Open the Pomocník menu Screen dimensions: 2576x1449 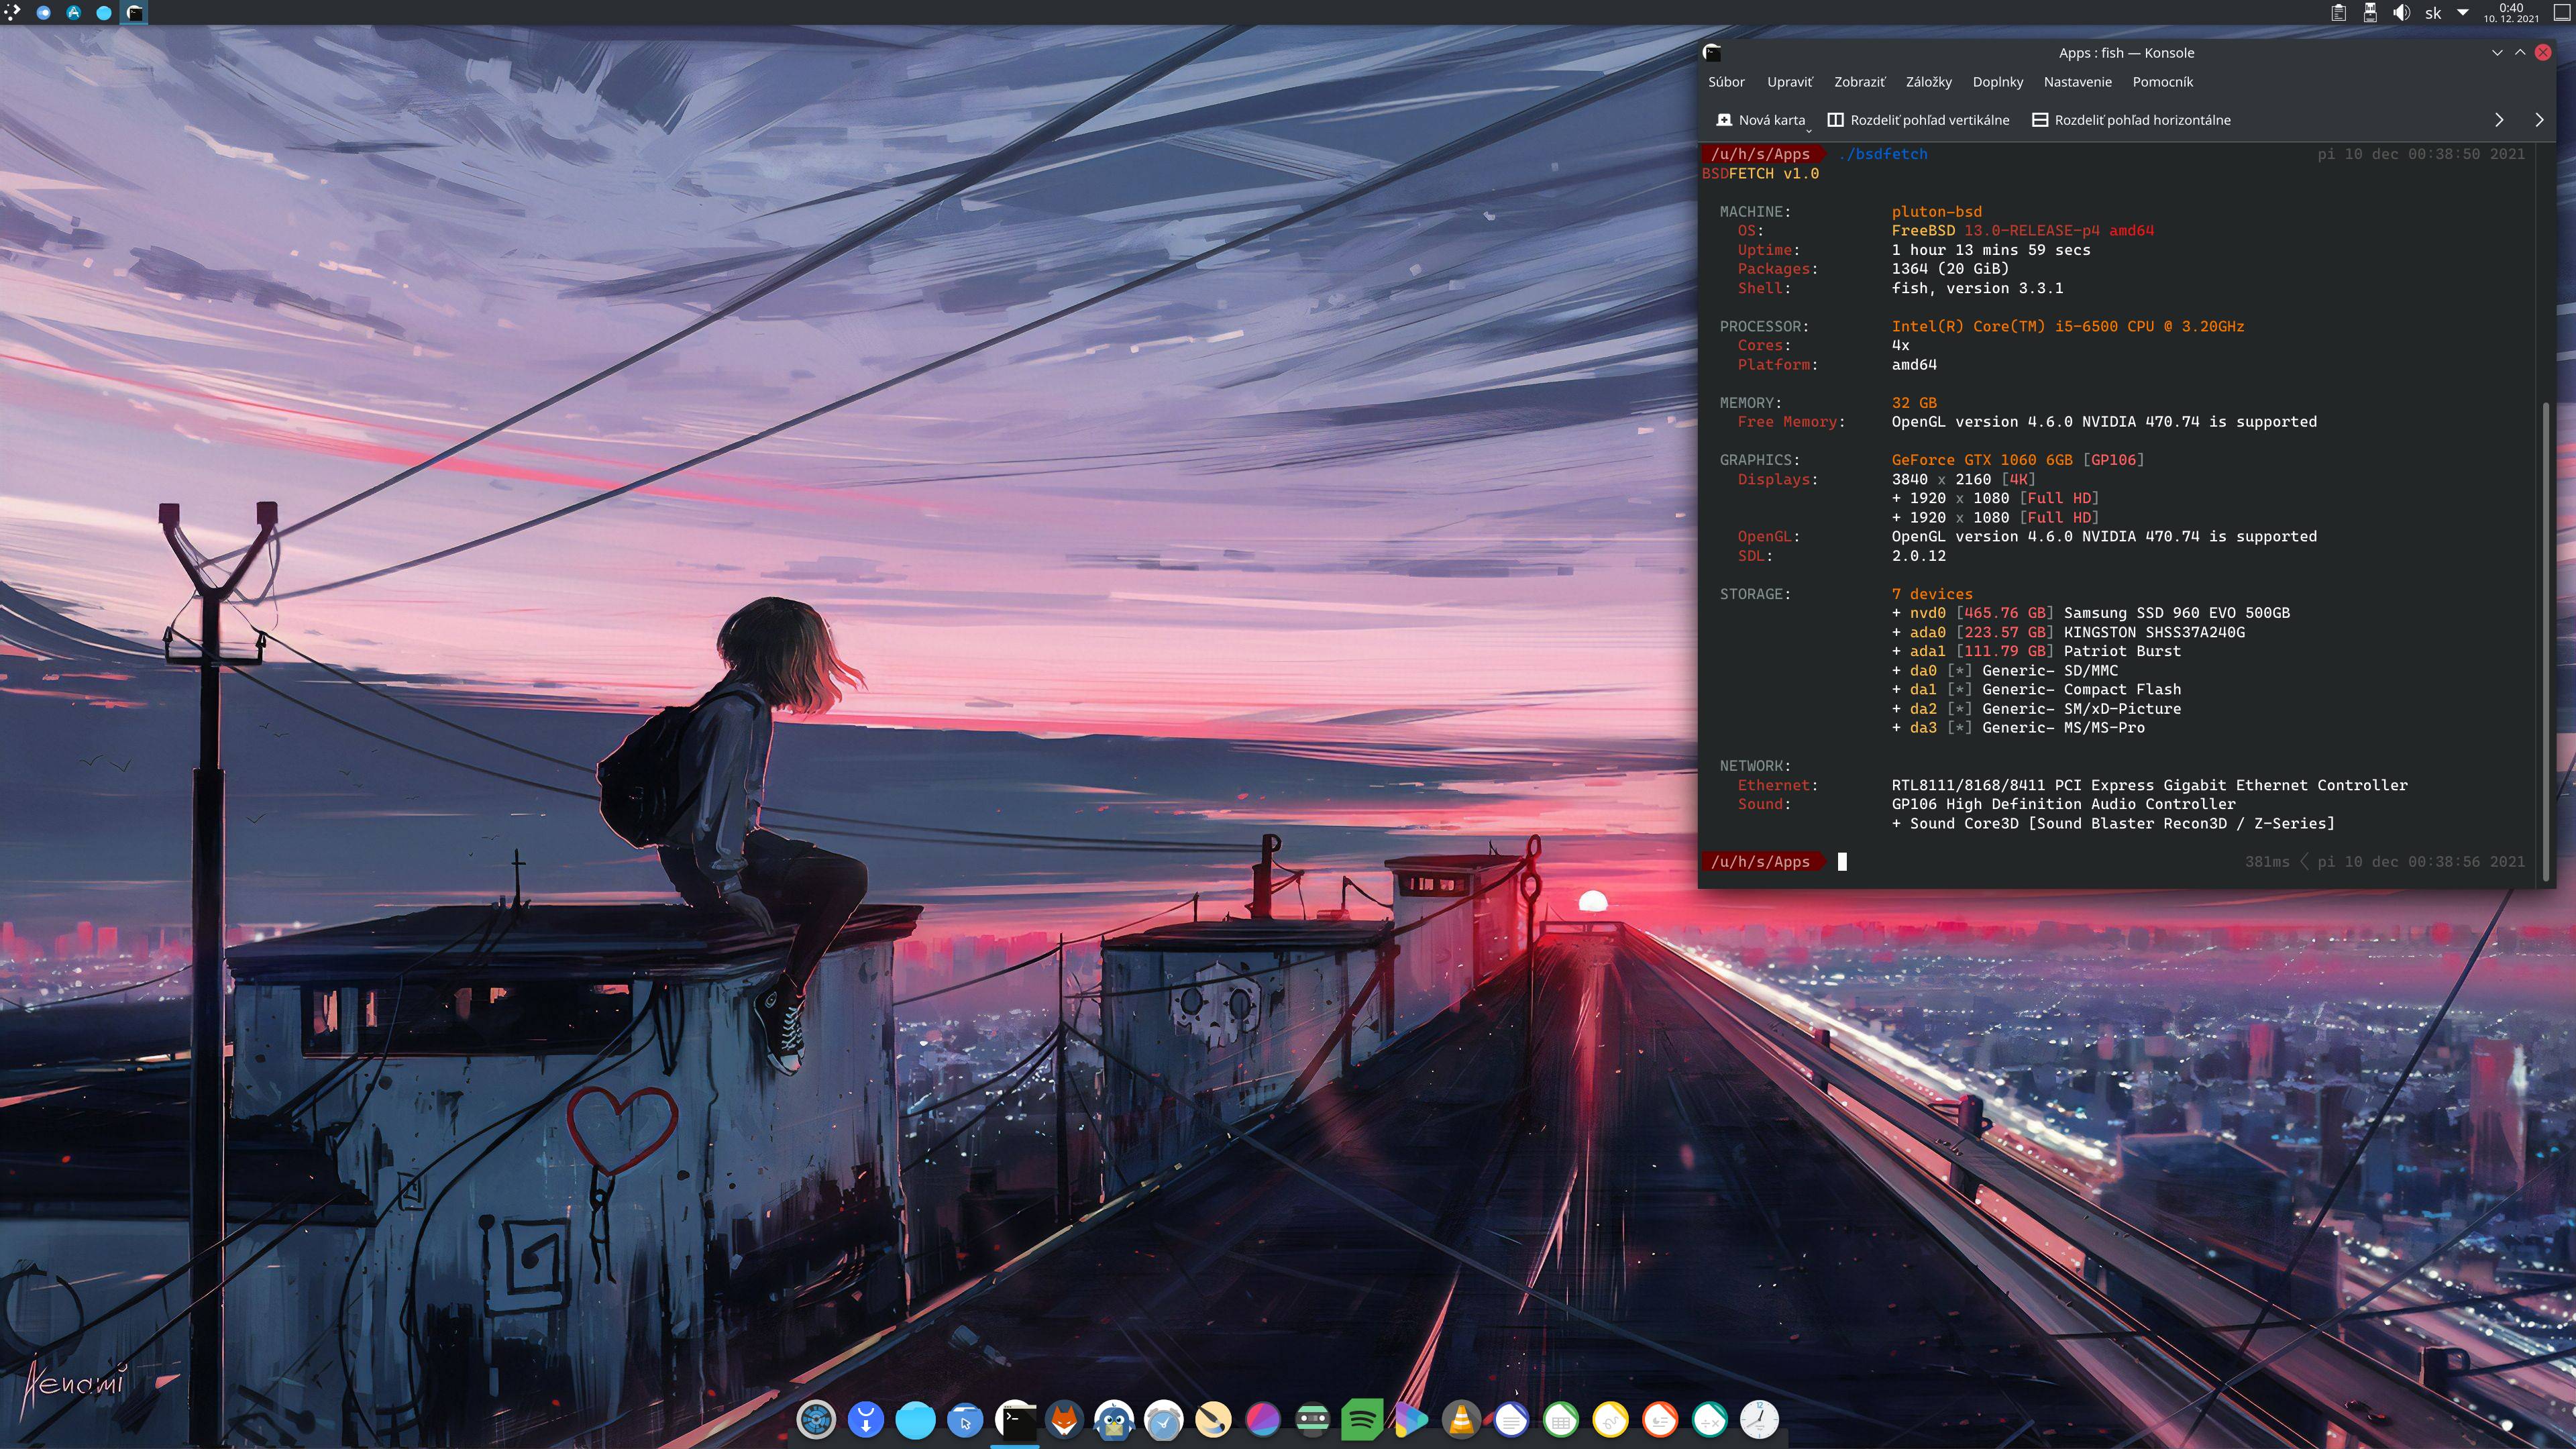(x=2162, y=82)
